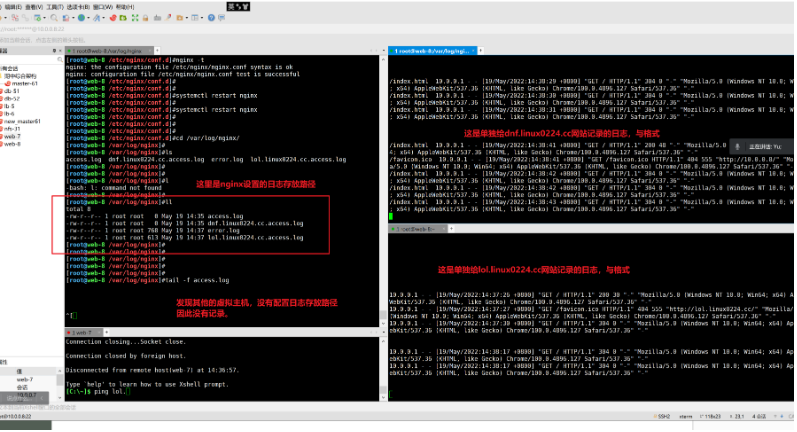Open dropdown arrow beside orange folder icon

coord(187,18)
